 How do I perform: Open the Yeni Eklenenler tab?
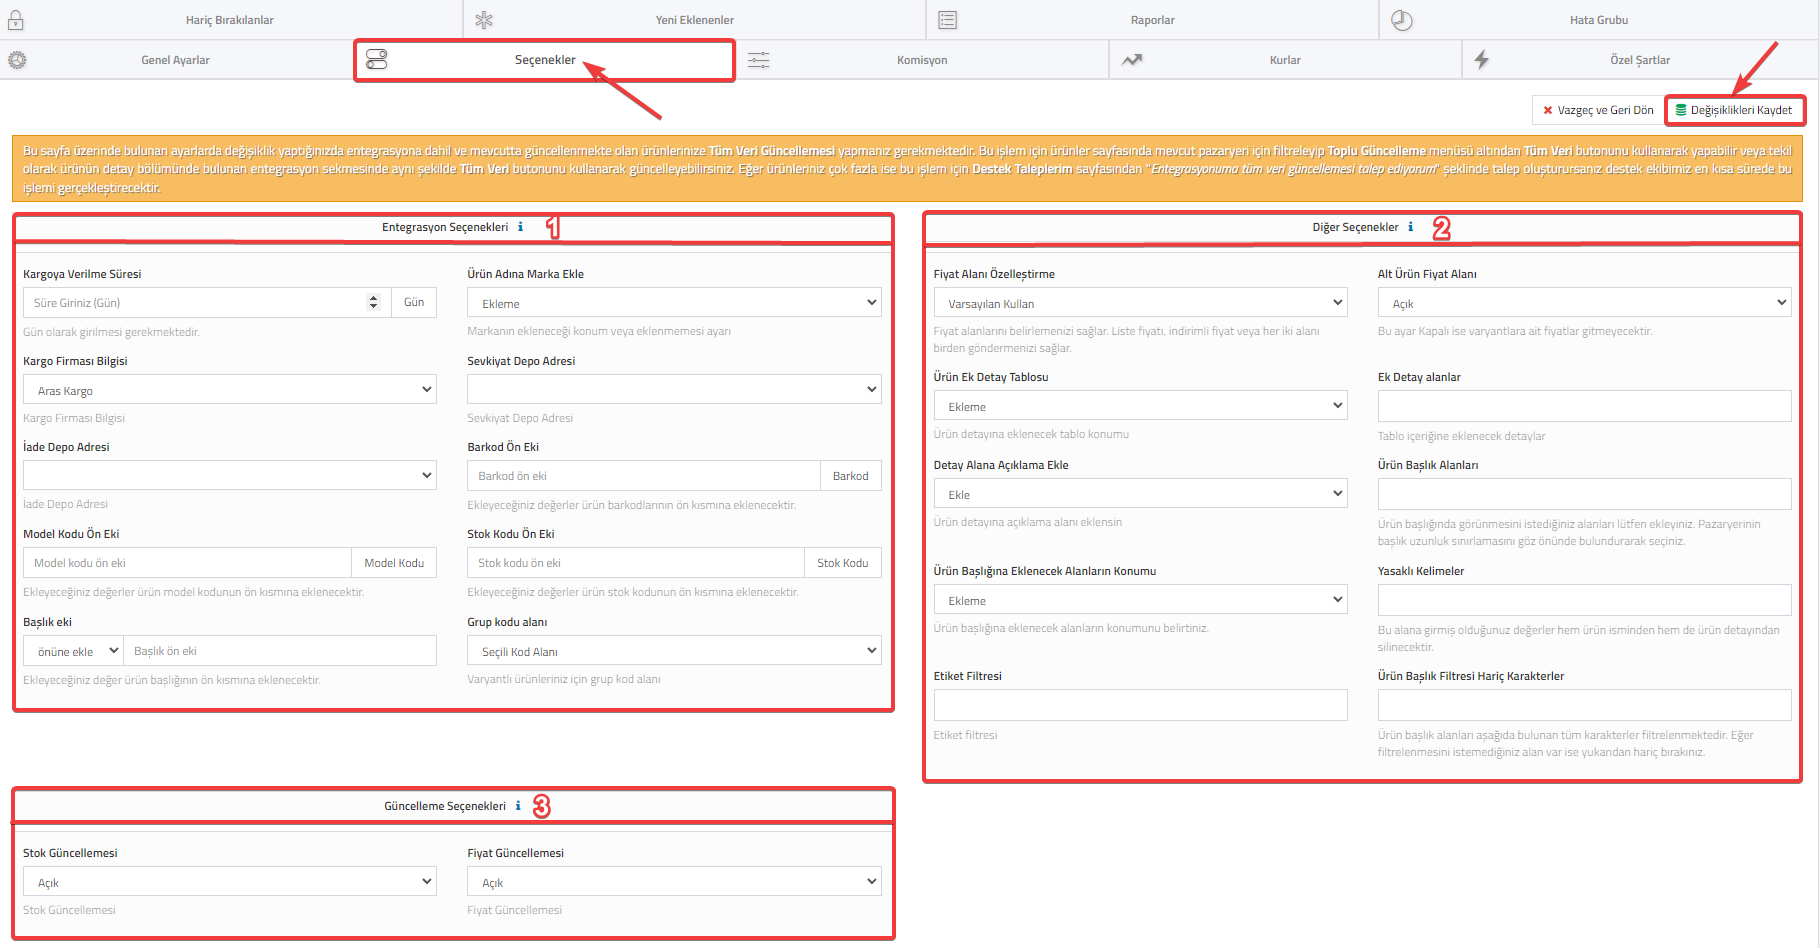tap(695, 20)
